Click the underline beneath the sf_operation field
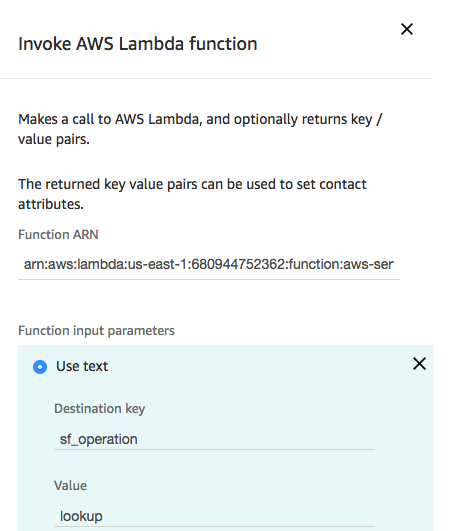 click(x=214, y=449)
